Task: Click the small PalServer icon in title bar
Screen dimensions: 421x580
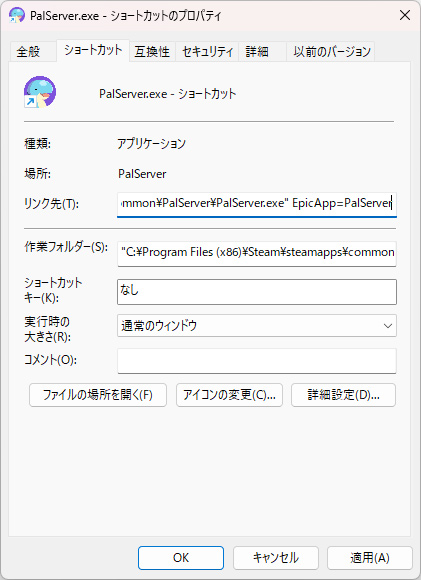Action: pyautogui.click(x=17, y=16)
